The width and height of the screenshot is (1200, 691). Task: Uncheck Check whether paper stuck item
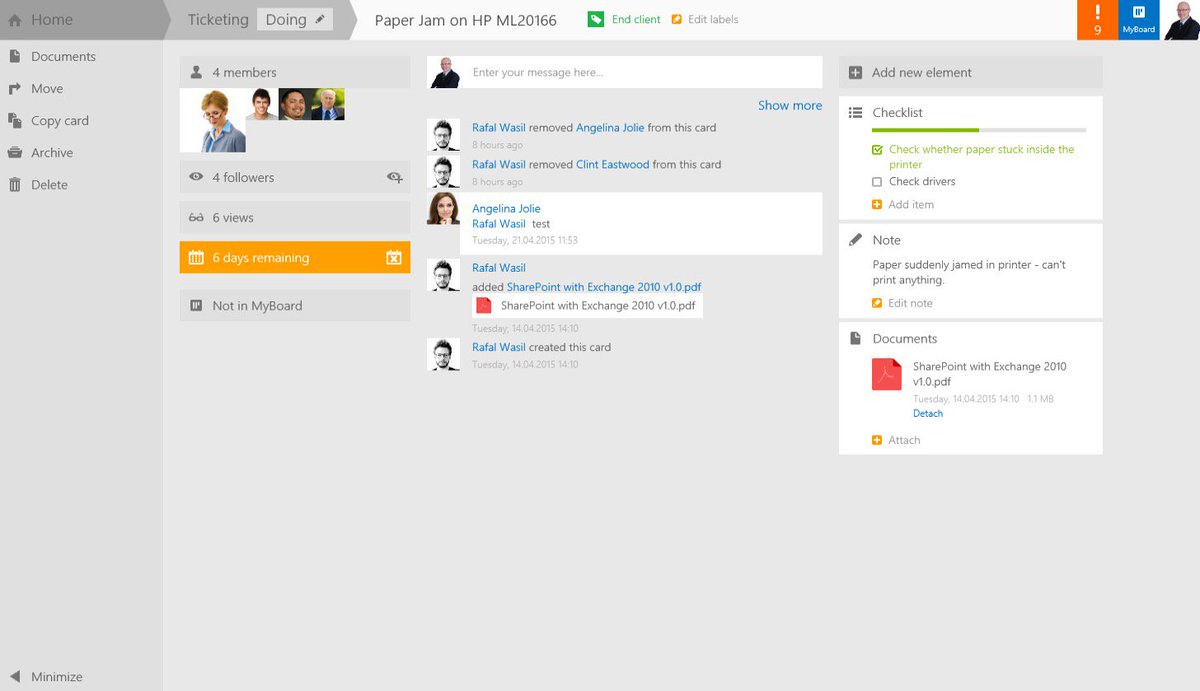click(877, 150)
